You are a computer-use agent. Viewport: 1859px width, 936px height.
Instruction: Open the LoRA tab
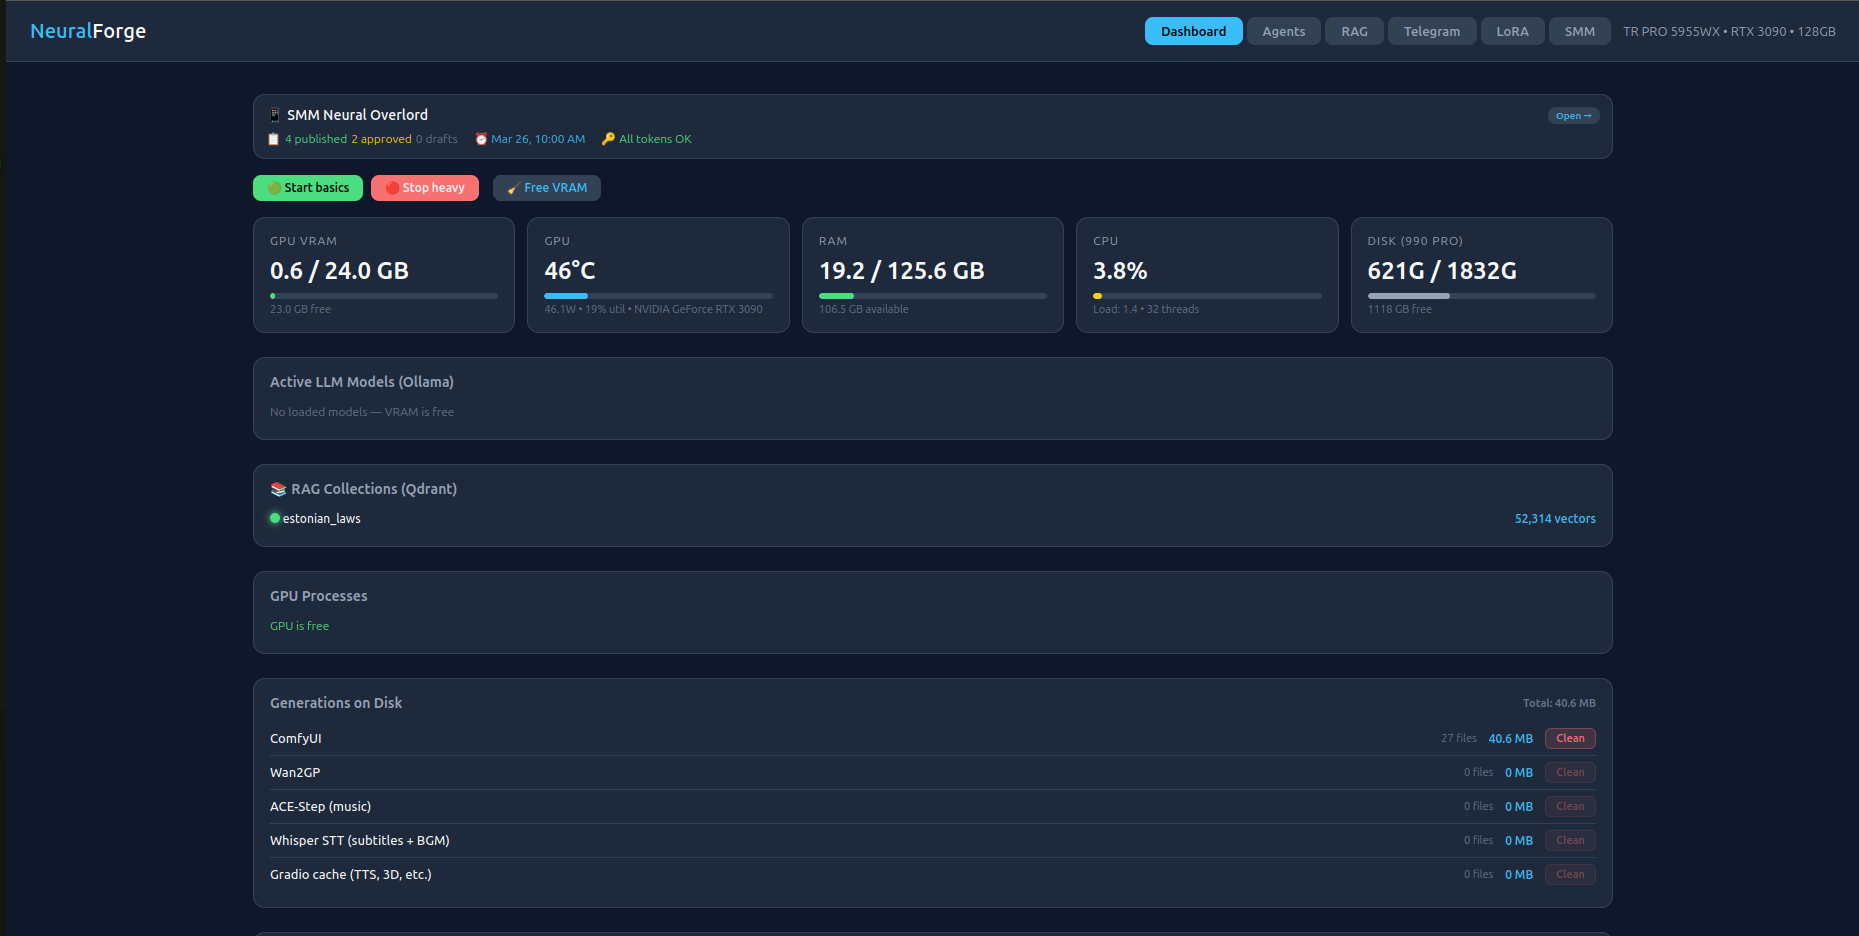click(1512, 31)
